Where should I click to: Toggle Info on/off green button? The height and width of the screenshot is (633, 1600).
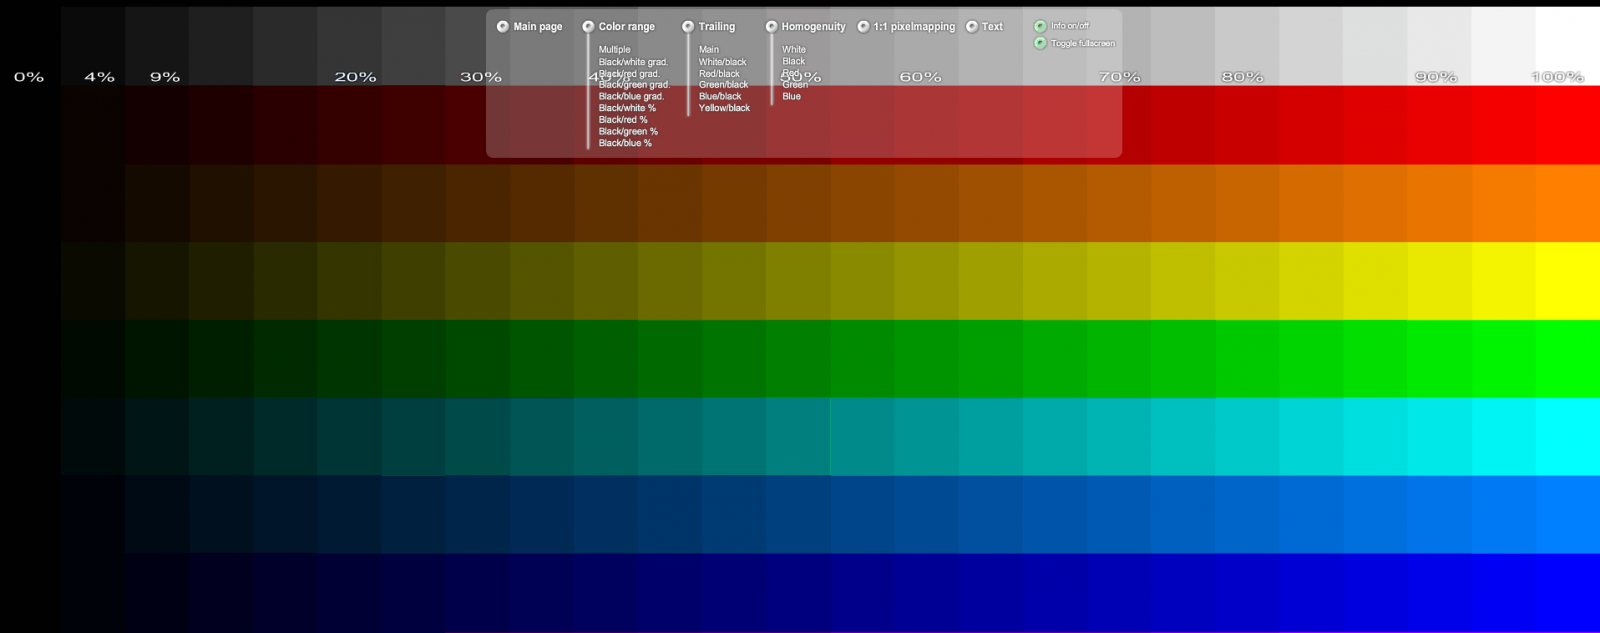(1040, 26)
